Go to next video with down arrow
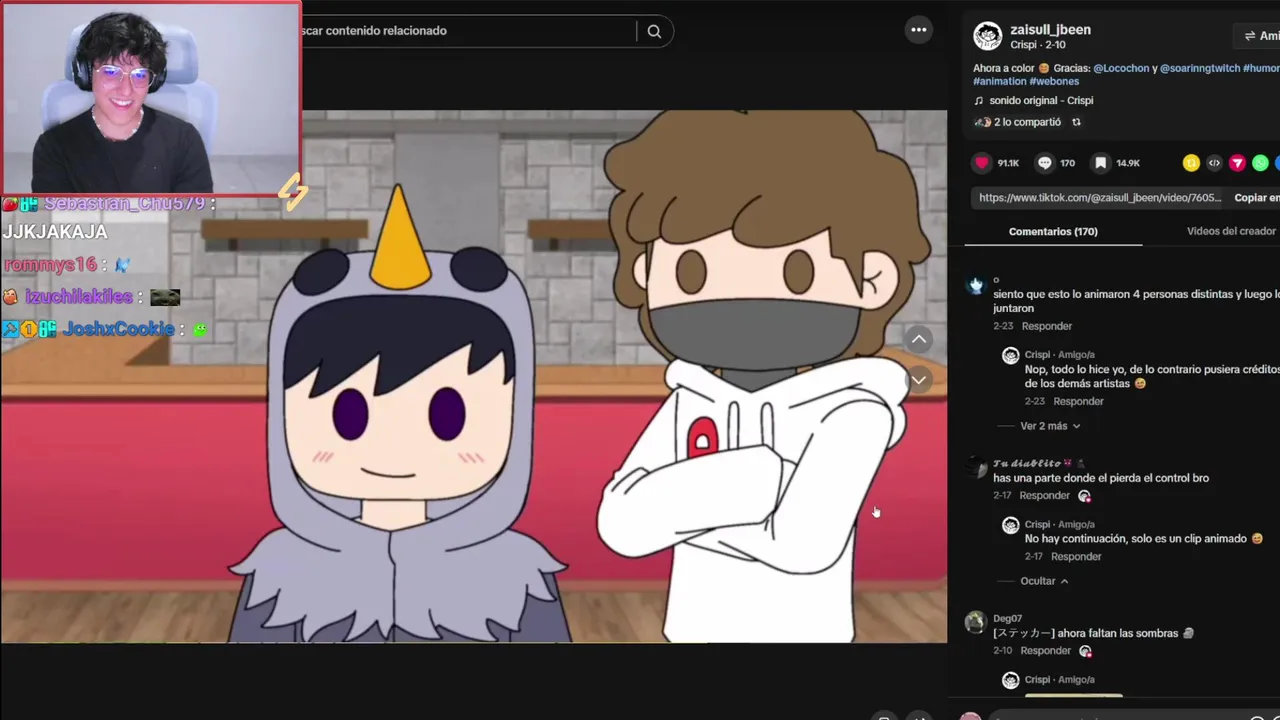This screenshot has height=720, width=1280. pyautogui.click(x=918, y=380)
